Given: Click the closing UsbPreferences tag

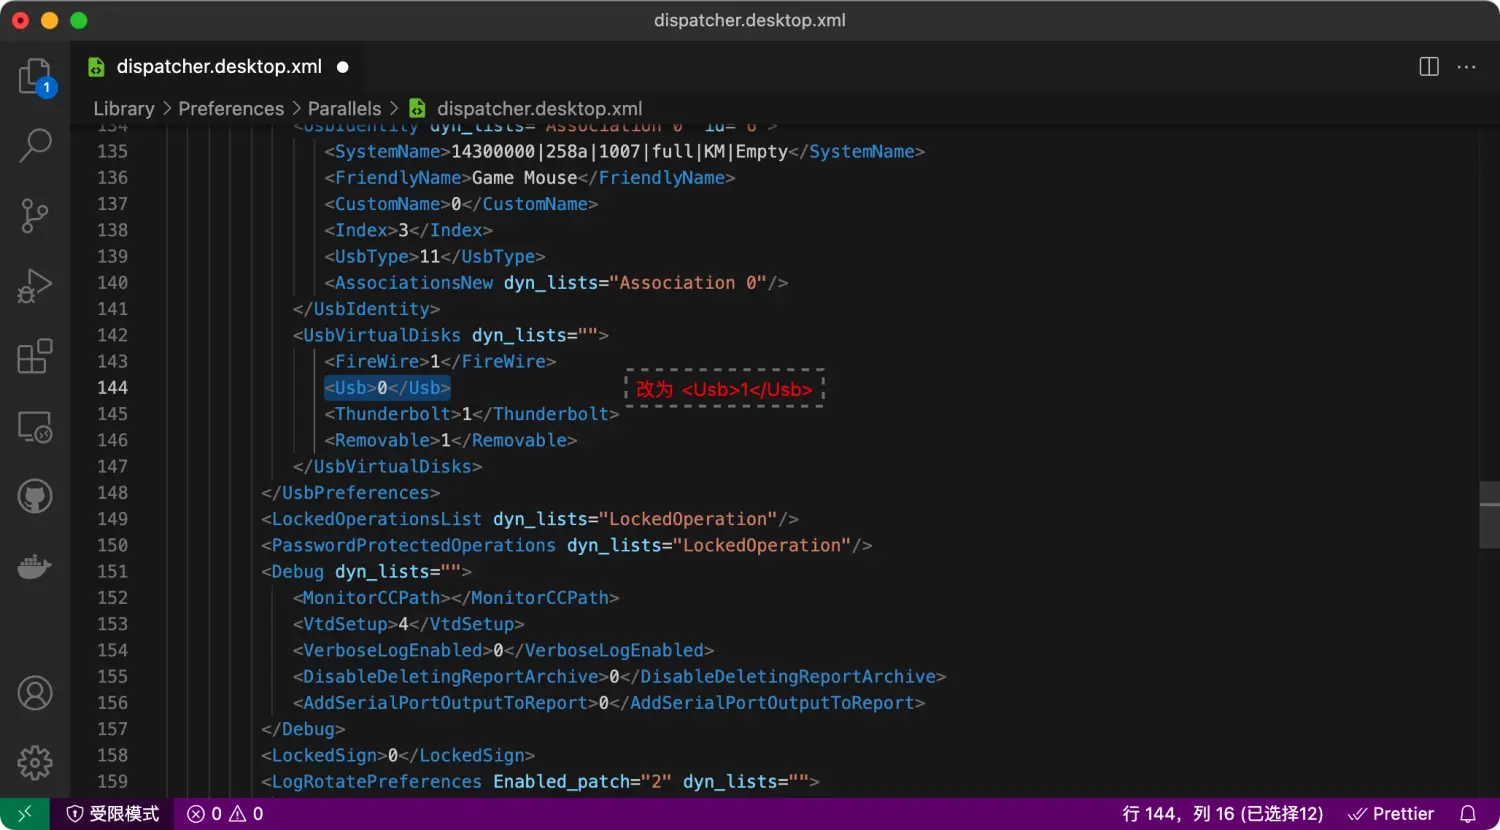Looking at the screenshot, I should [350, 493].
